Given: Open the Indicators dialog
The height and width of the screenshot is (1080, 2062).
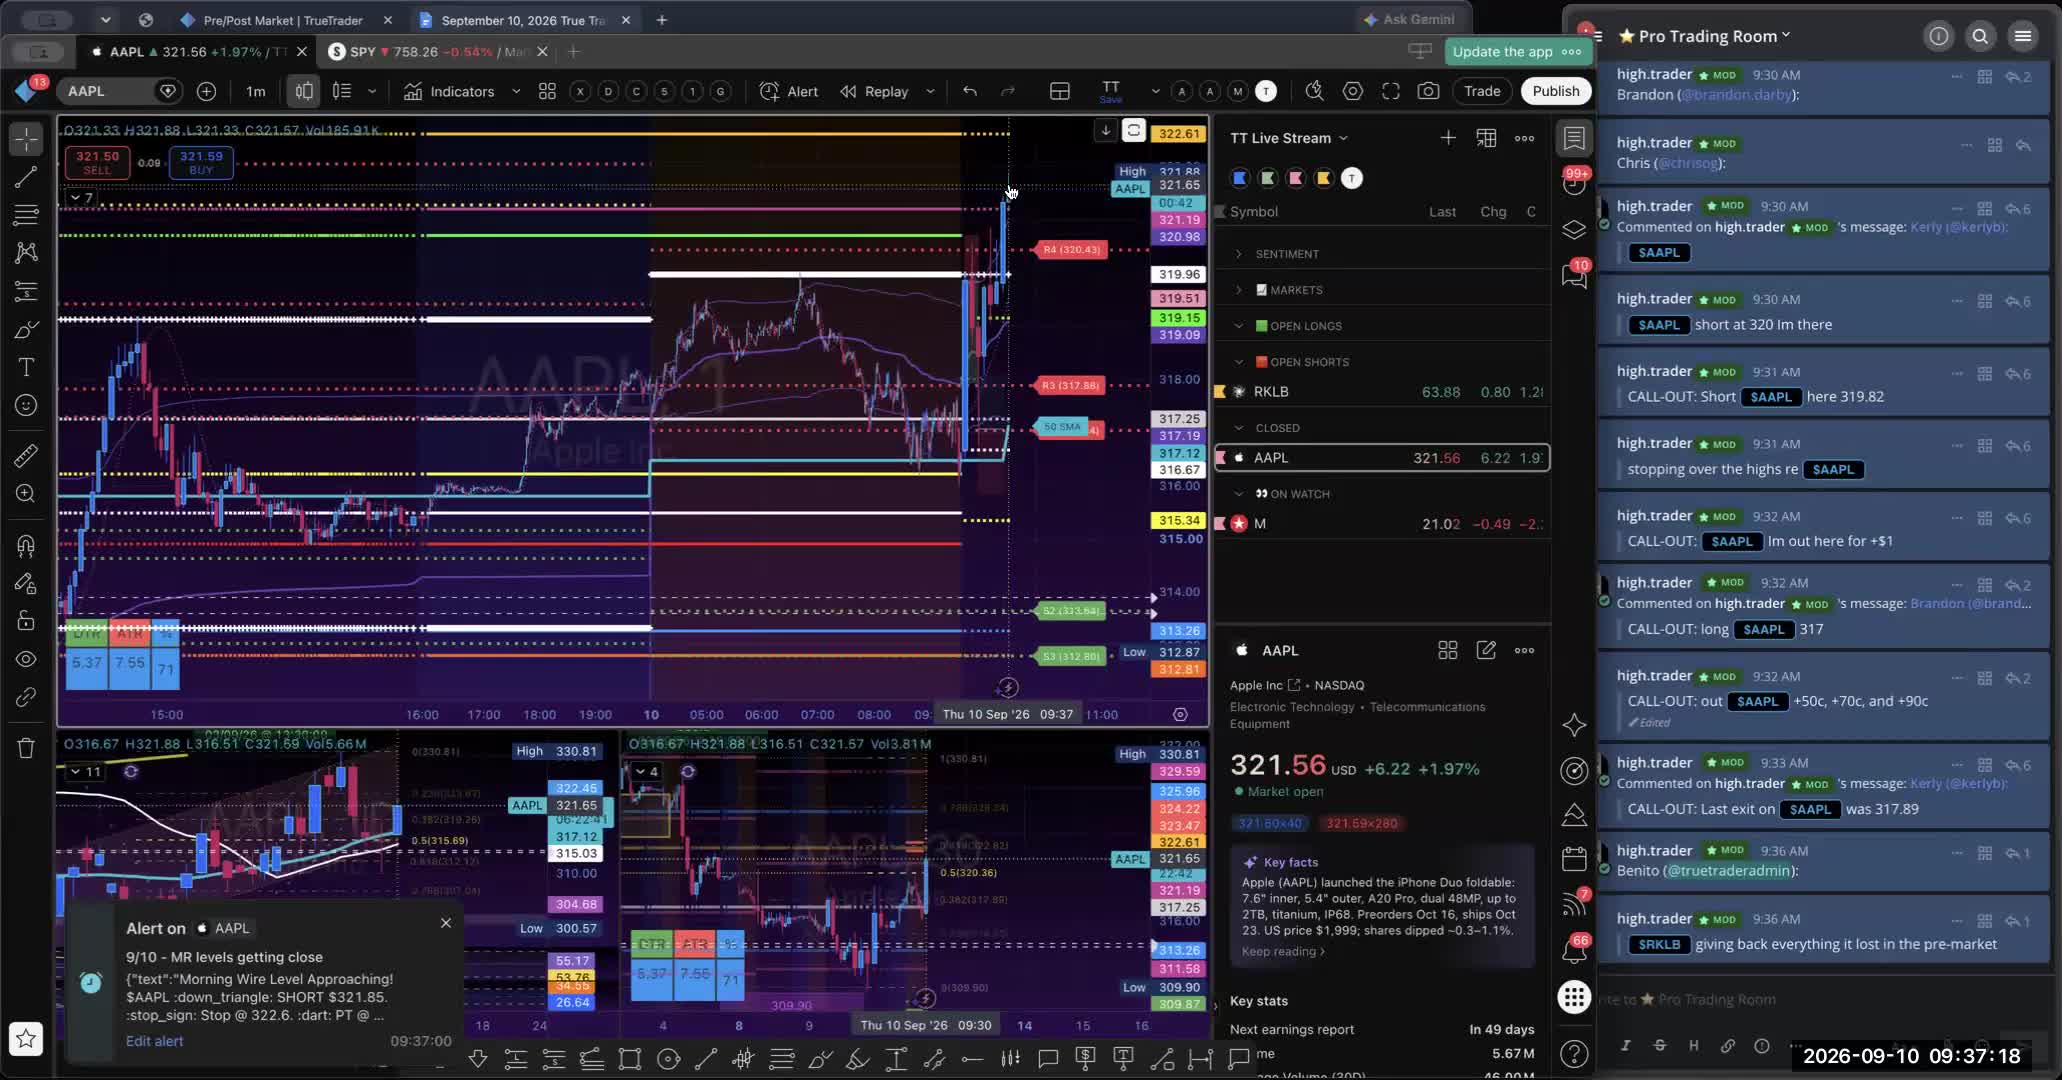Looking at the screenshot, I should point(450,91).
